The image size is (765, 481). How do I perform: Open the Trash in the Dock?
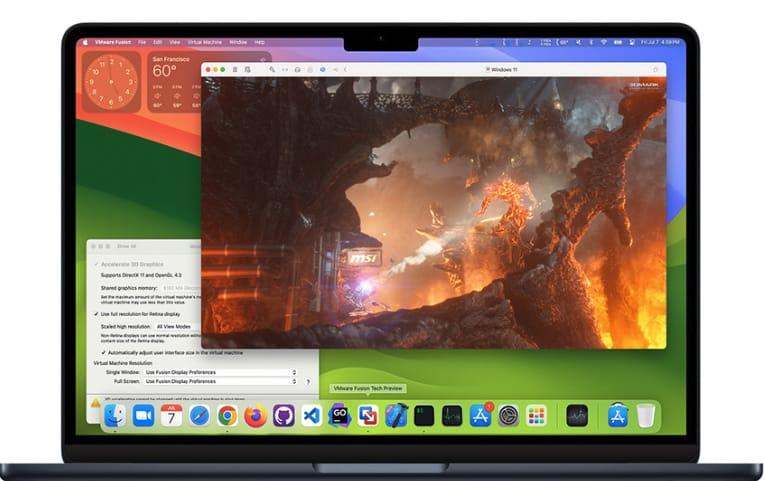coord(645,416)
